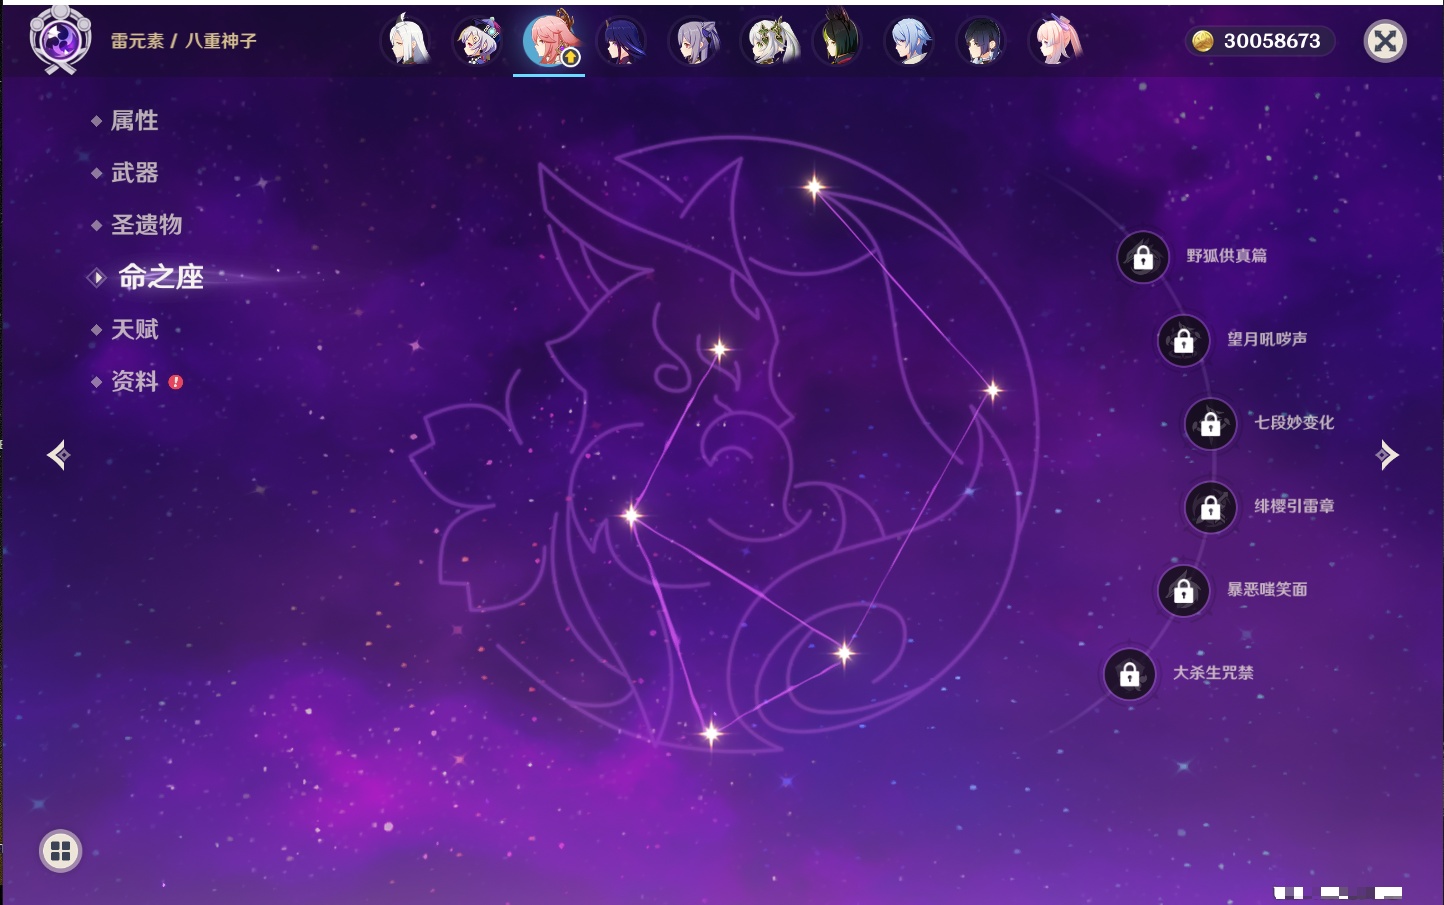The width and height of the screenshot is (1444, 905).
Task: Click the Electro element emblem
Action: point(60,40)
